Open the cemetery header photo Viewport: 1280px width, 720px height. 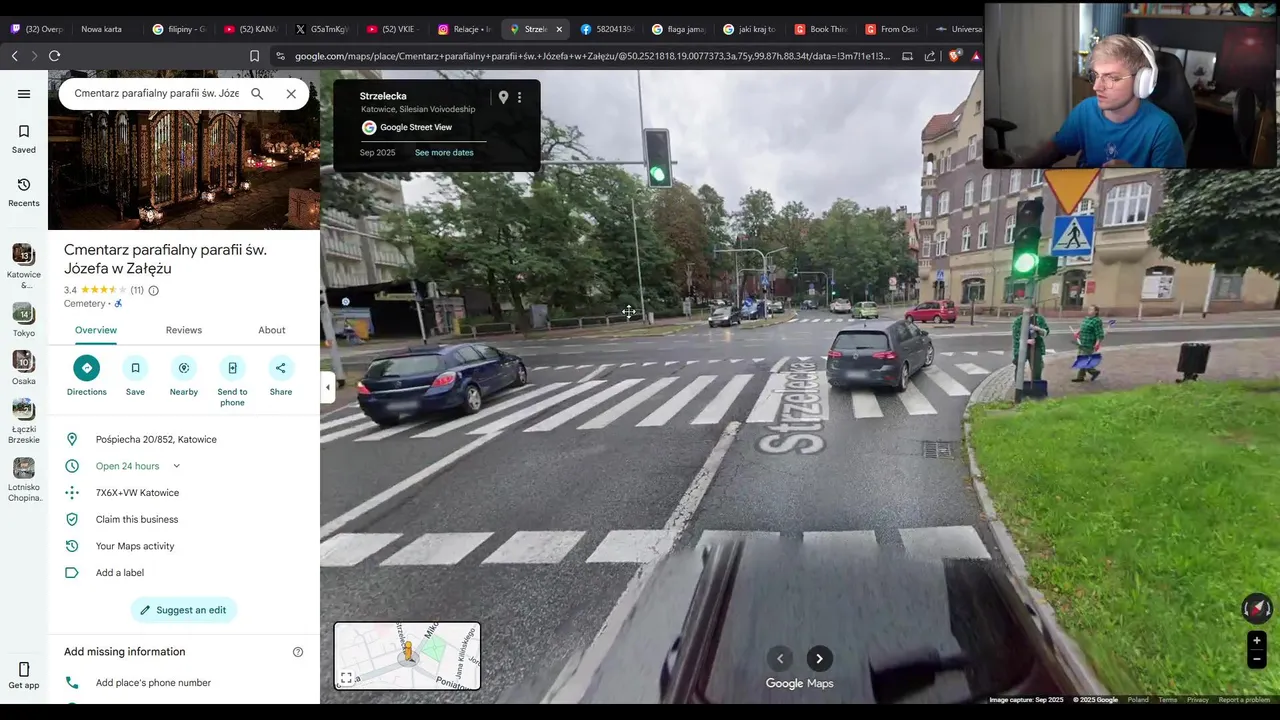184,150
